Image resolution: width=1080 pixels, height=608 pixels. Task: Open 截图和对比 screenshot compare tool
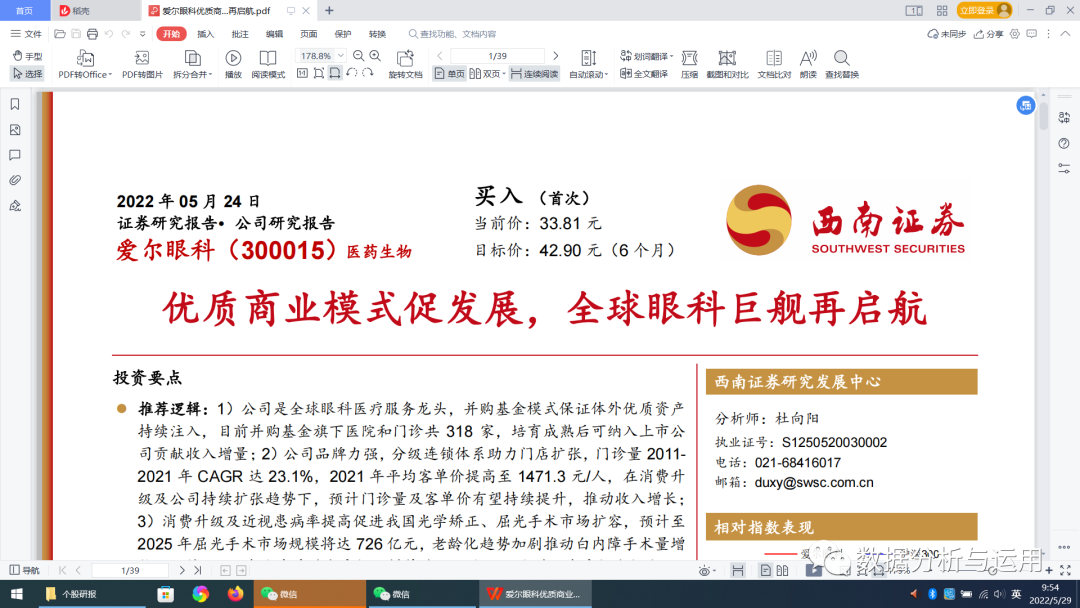727,65
